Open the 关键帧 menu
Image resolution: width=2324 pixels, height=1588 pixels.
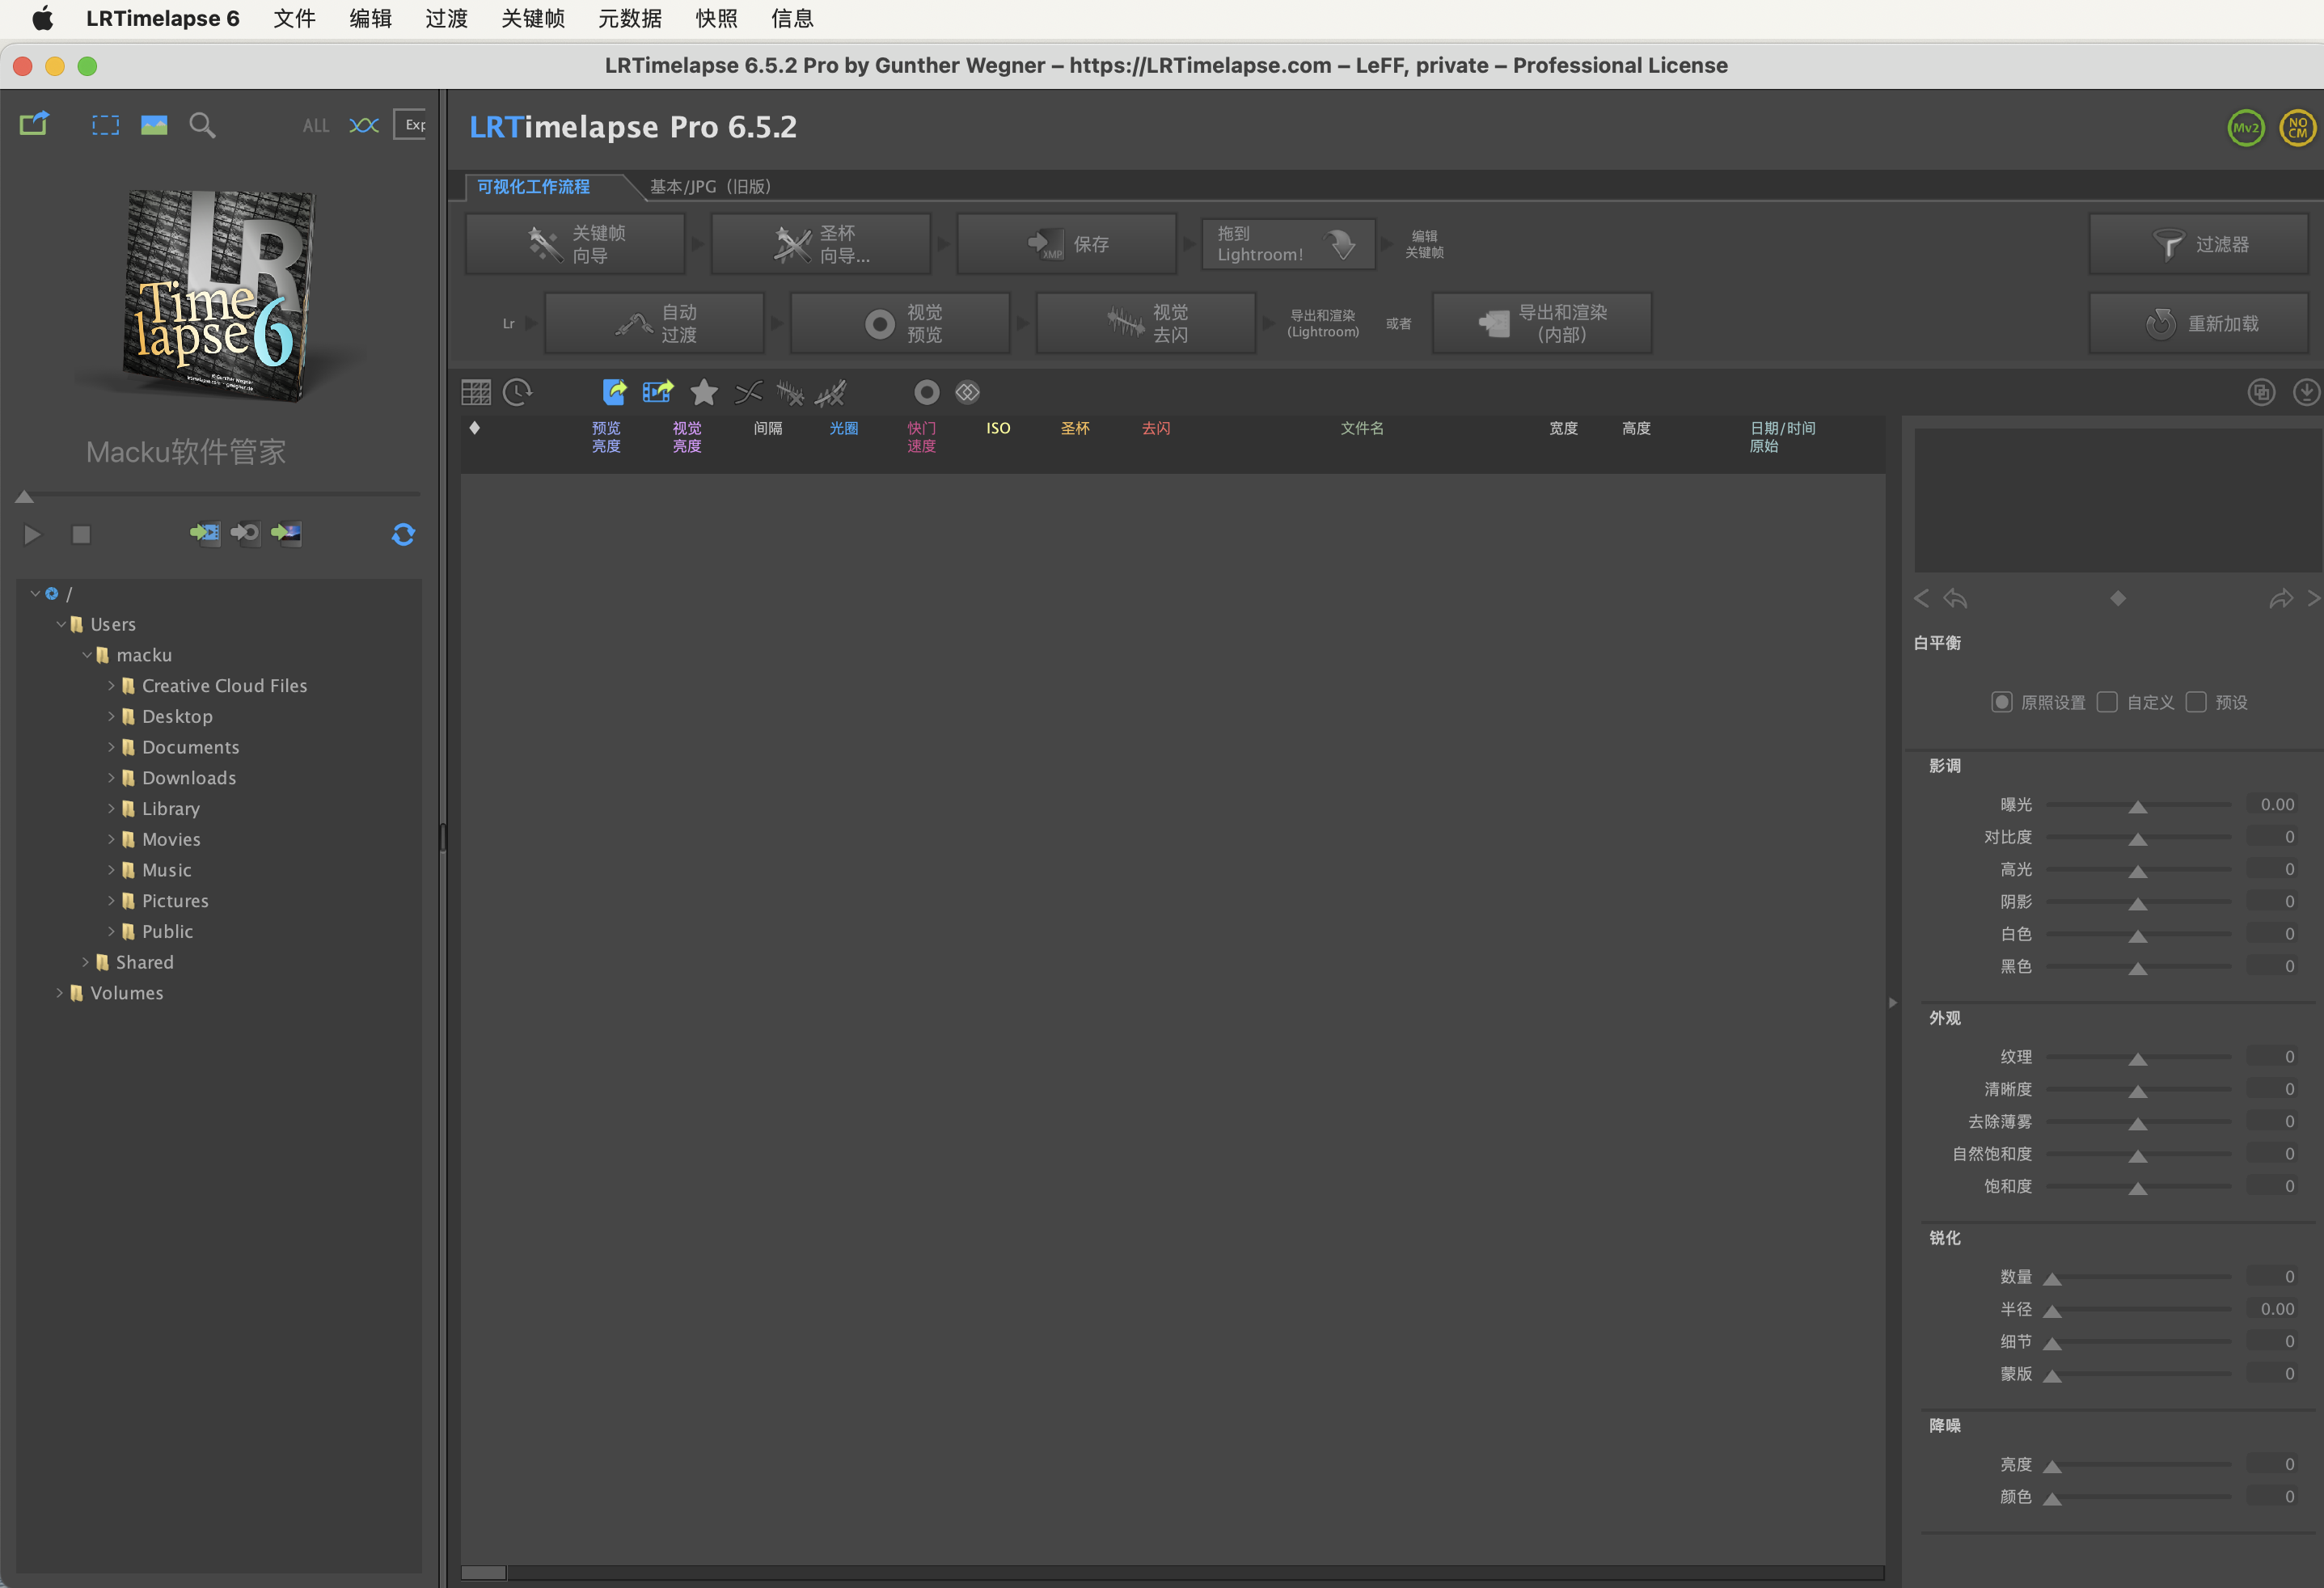[x=533, y=19]
